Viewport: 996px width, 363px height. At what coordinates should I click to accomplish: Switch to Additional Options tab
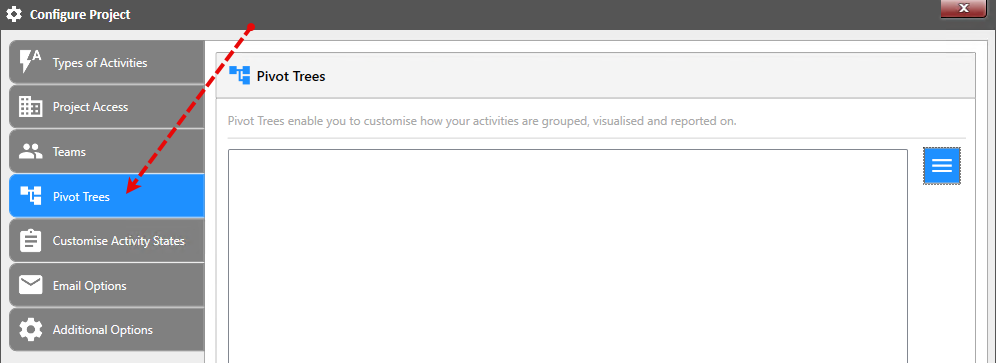pyautogui.click(x=106, y=330)
